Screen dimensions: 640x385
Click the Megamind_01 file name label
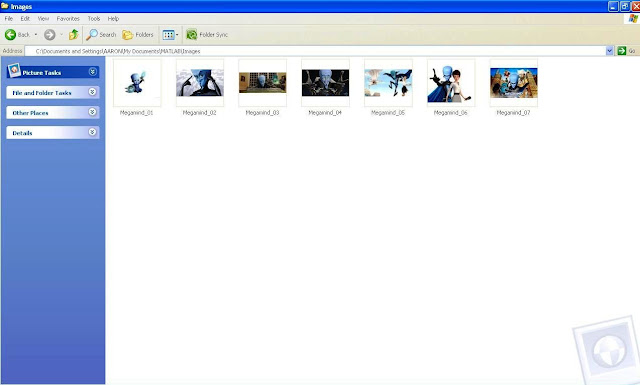pyautogui.click(x=137, y=113)
